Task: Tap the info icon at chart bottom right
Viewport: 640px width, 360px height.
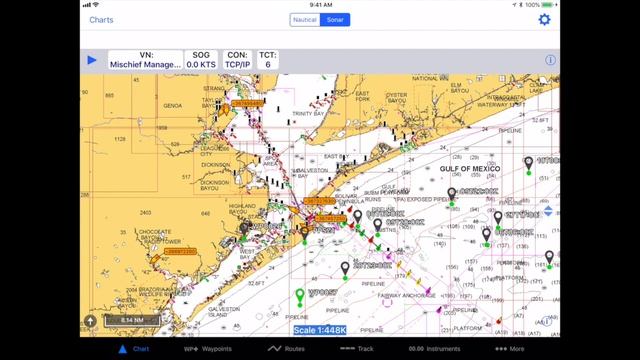Action: coord(547,322)
